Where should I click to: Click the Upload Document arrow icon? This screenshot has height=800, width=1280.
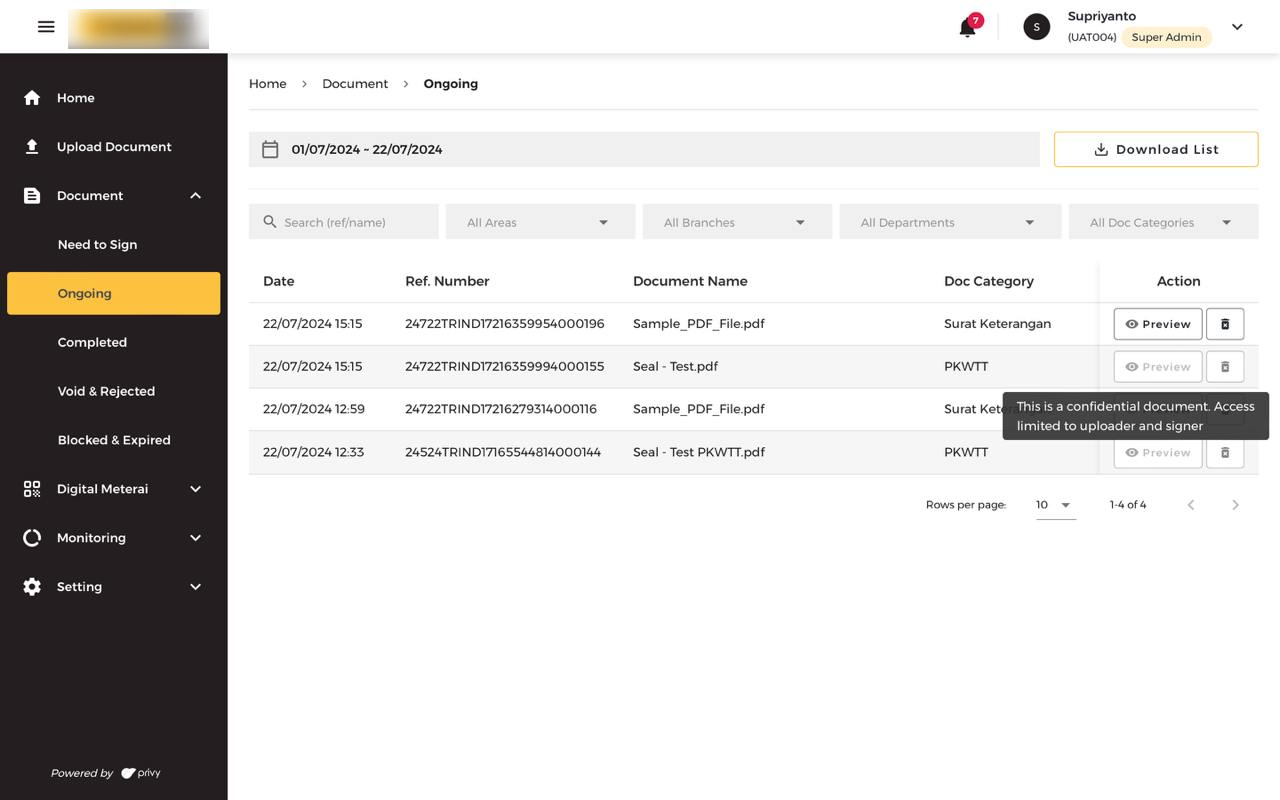[x=32, y=147]
